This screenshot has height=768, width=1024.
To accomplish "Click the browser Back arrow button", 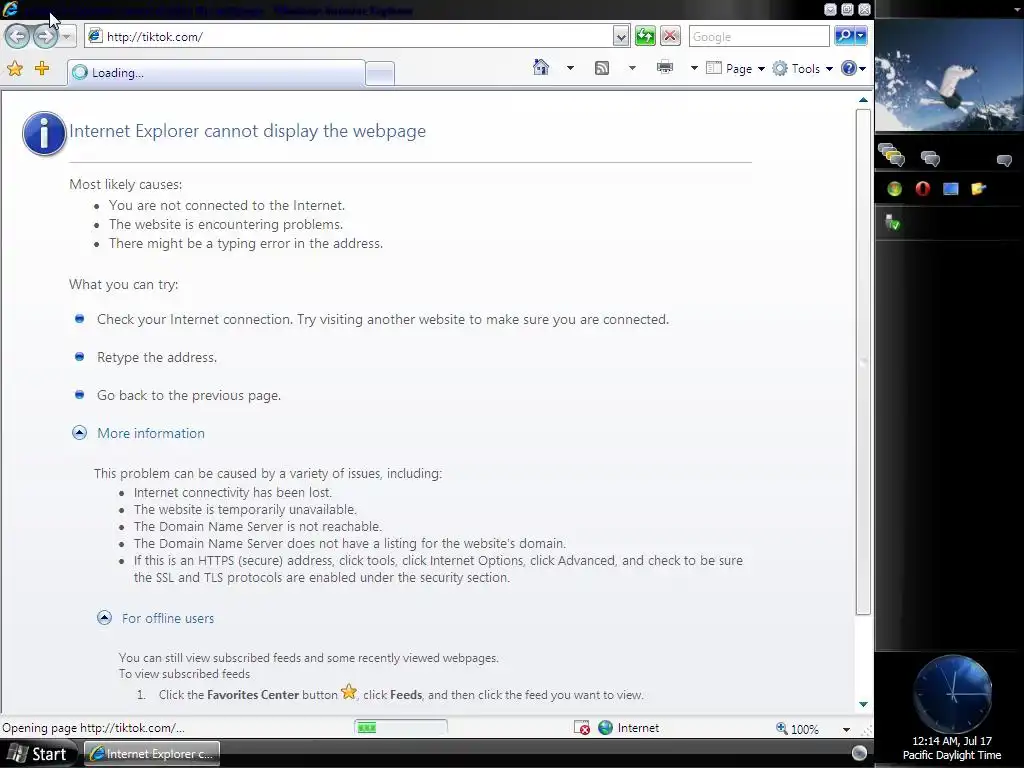I will click(x=18, y=37).
